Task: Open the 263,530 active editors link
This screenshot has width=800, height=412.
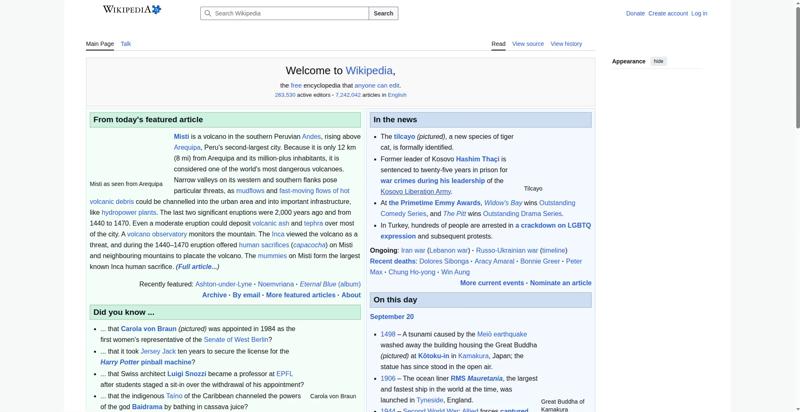Action: coord(285,95)
